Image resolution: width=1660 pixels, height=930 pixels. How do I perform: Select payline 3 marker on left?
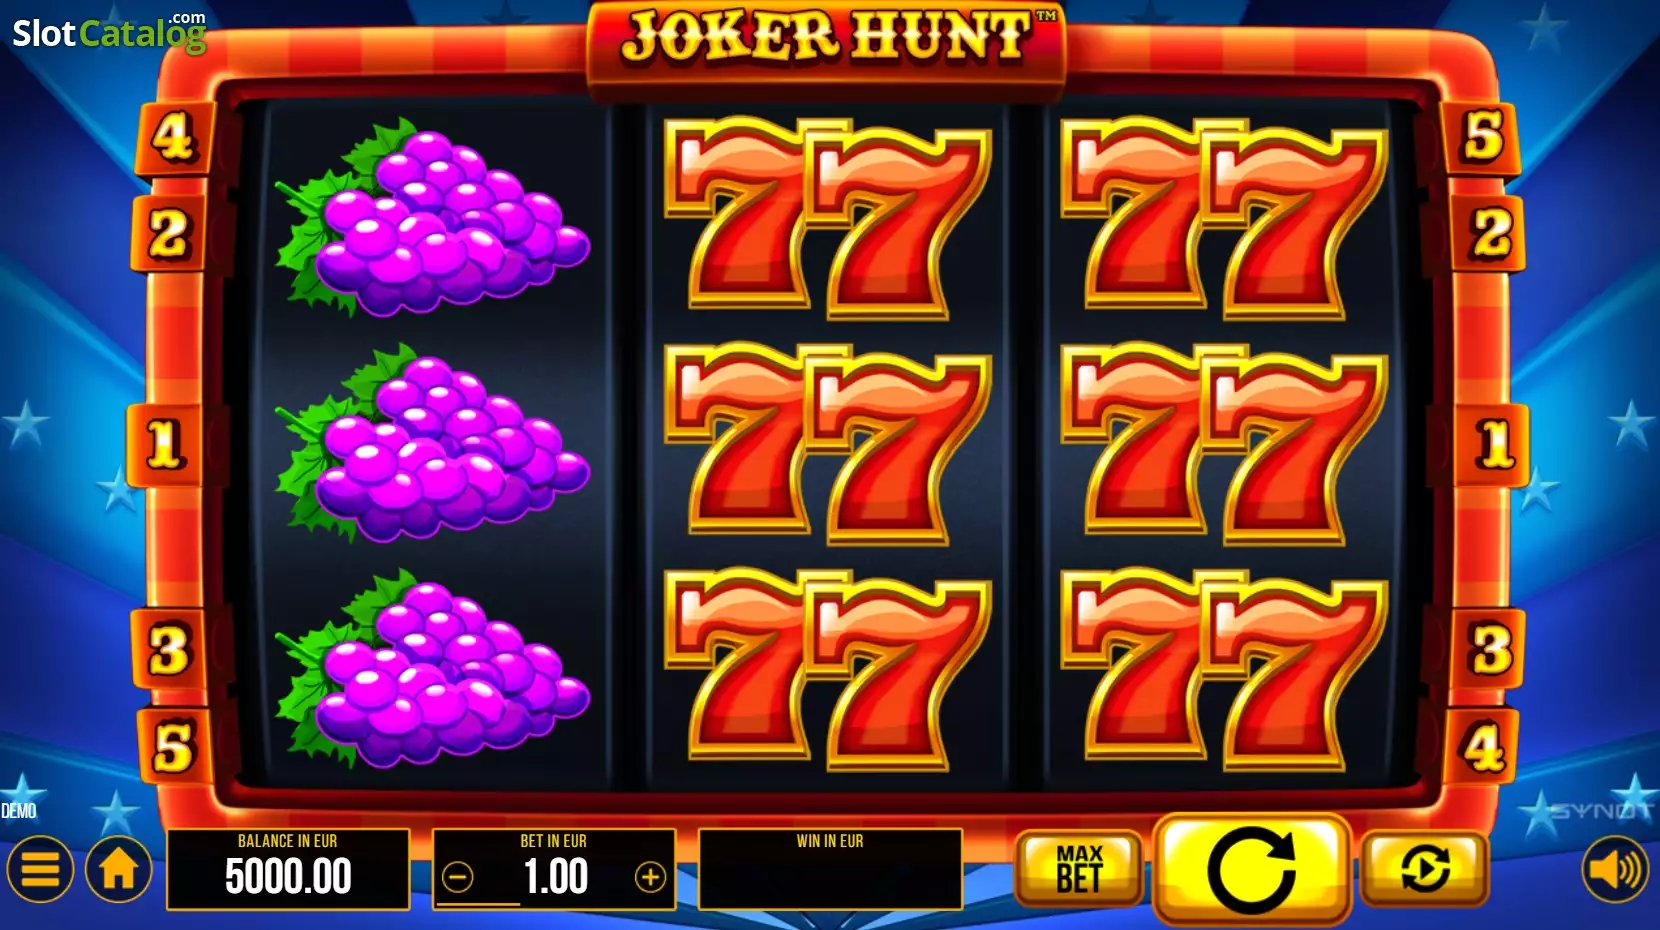pyautogui.click(x=169, y=650)
